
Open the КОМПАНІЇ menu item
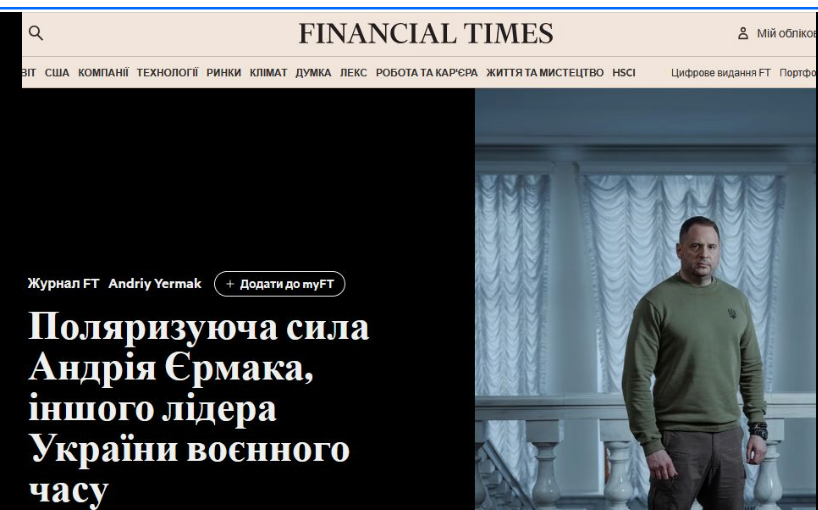click(103, 72)
